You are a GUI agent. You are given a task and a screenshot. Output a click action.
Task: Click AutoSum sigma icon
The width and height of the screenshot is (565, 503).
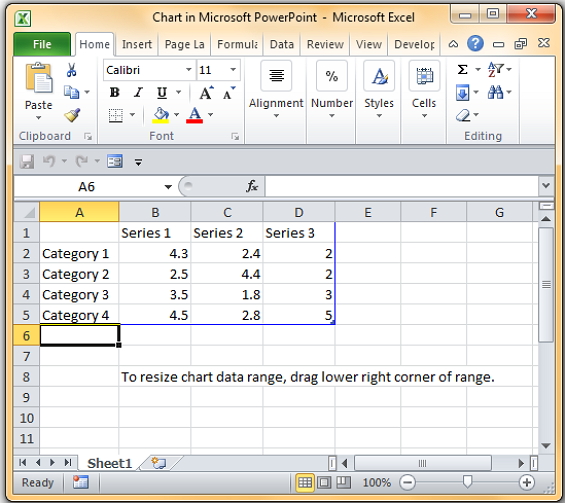click(x=463, y=69)
